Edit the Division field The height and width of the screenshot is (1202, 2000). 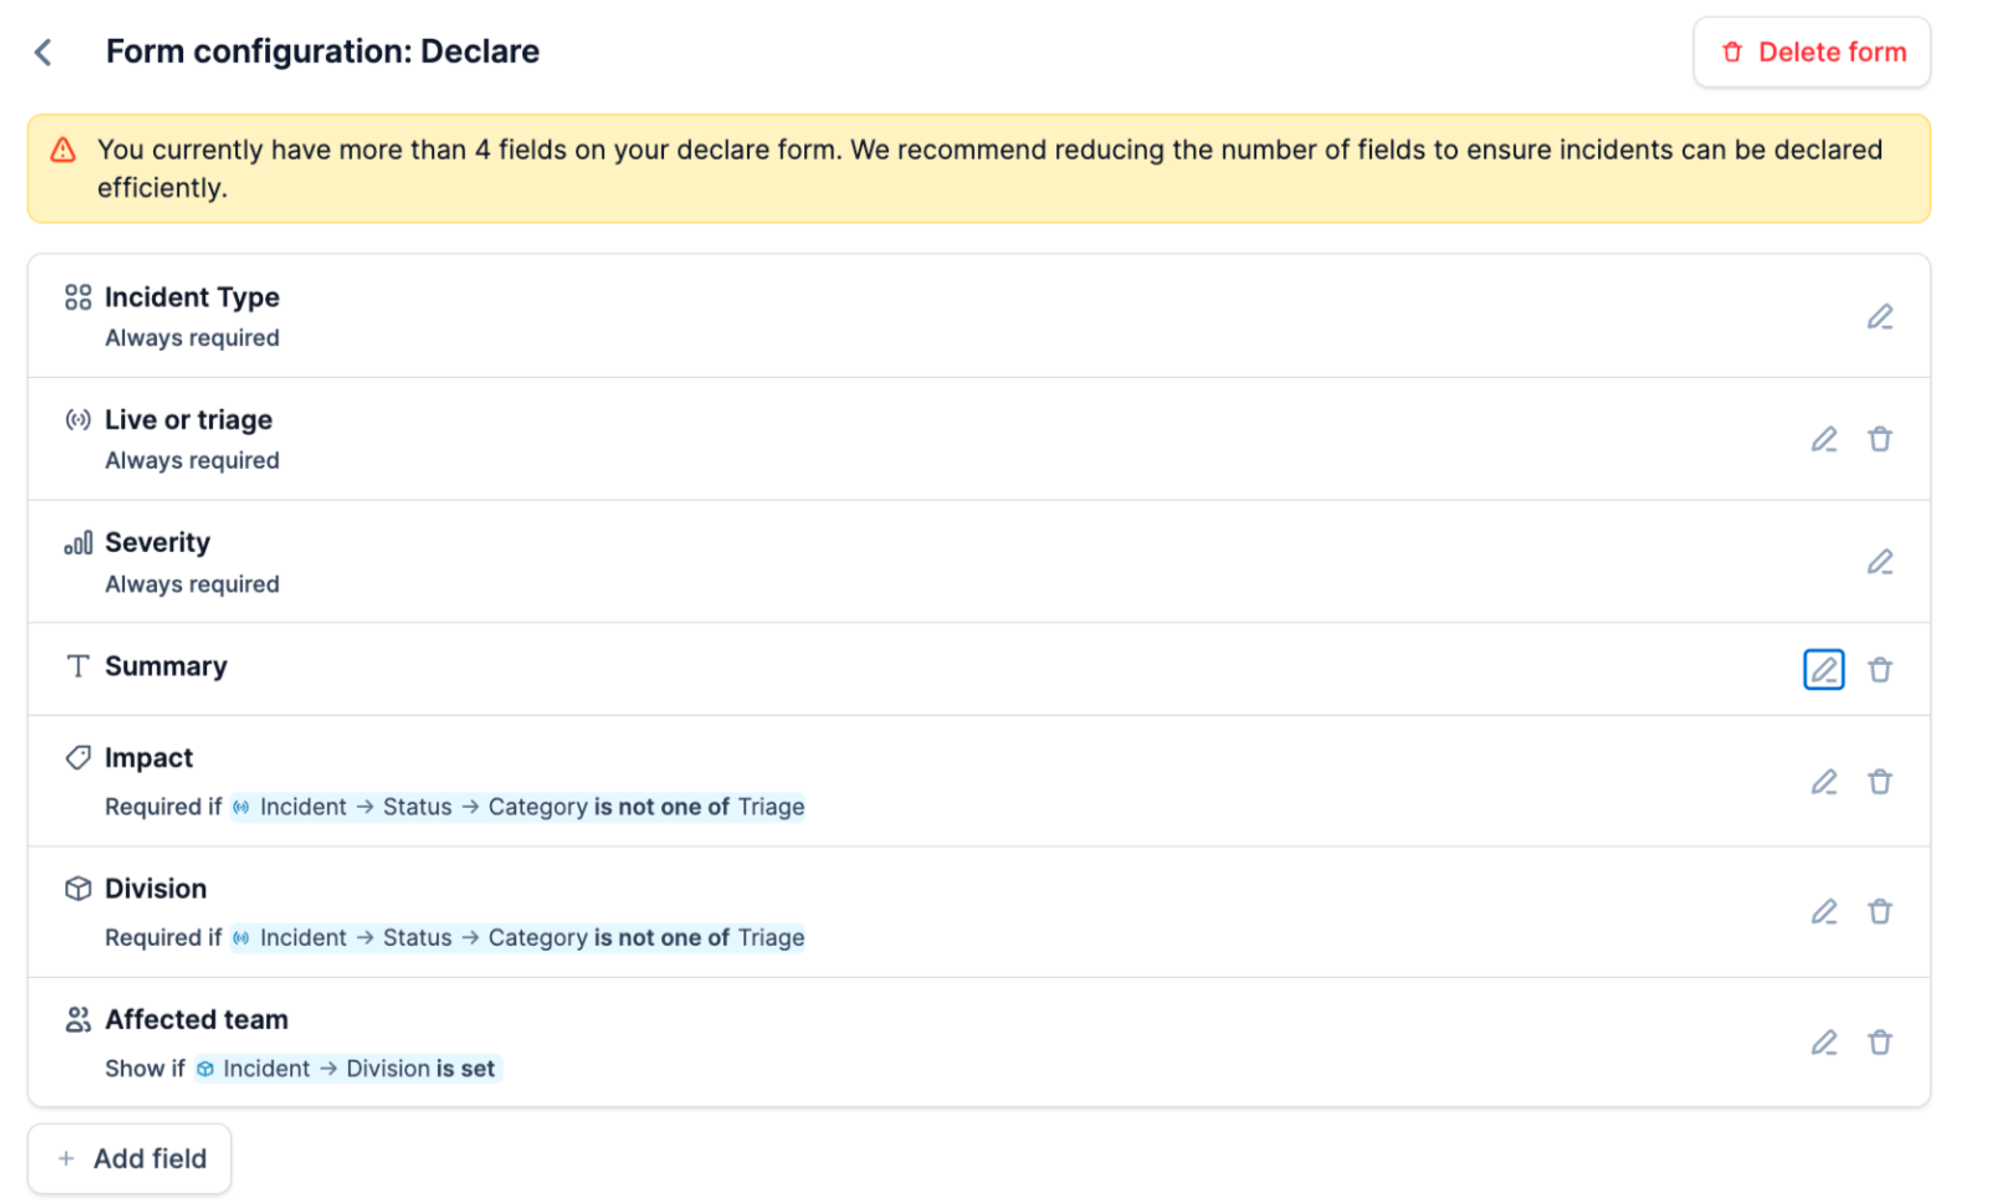point(1823,912)
